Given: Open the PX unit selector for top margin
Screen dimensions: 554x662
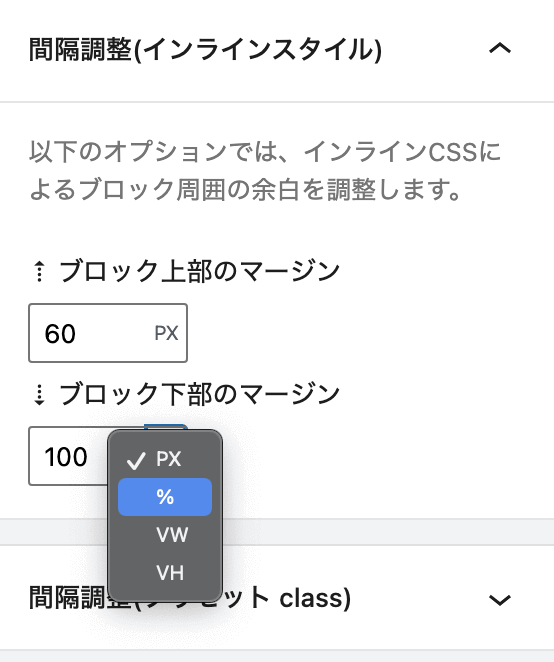Looking at the screenshot, I should [x=166, y=333].
